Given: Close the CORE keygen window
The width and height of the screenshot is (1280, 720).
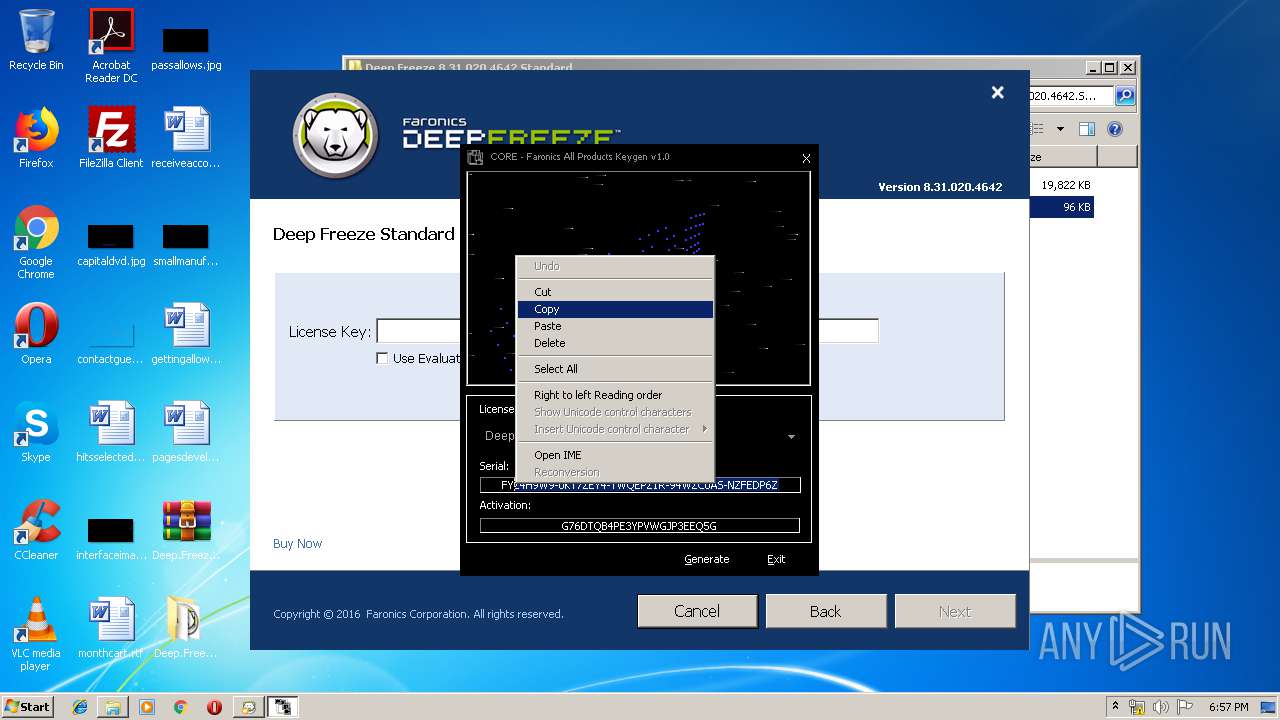Looking at the screenshot, I should (806, 158).
